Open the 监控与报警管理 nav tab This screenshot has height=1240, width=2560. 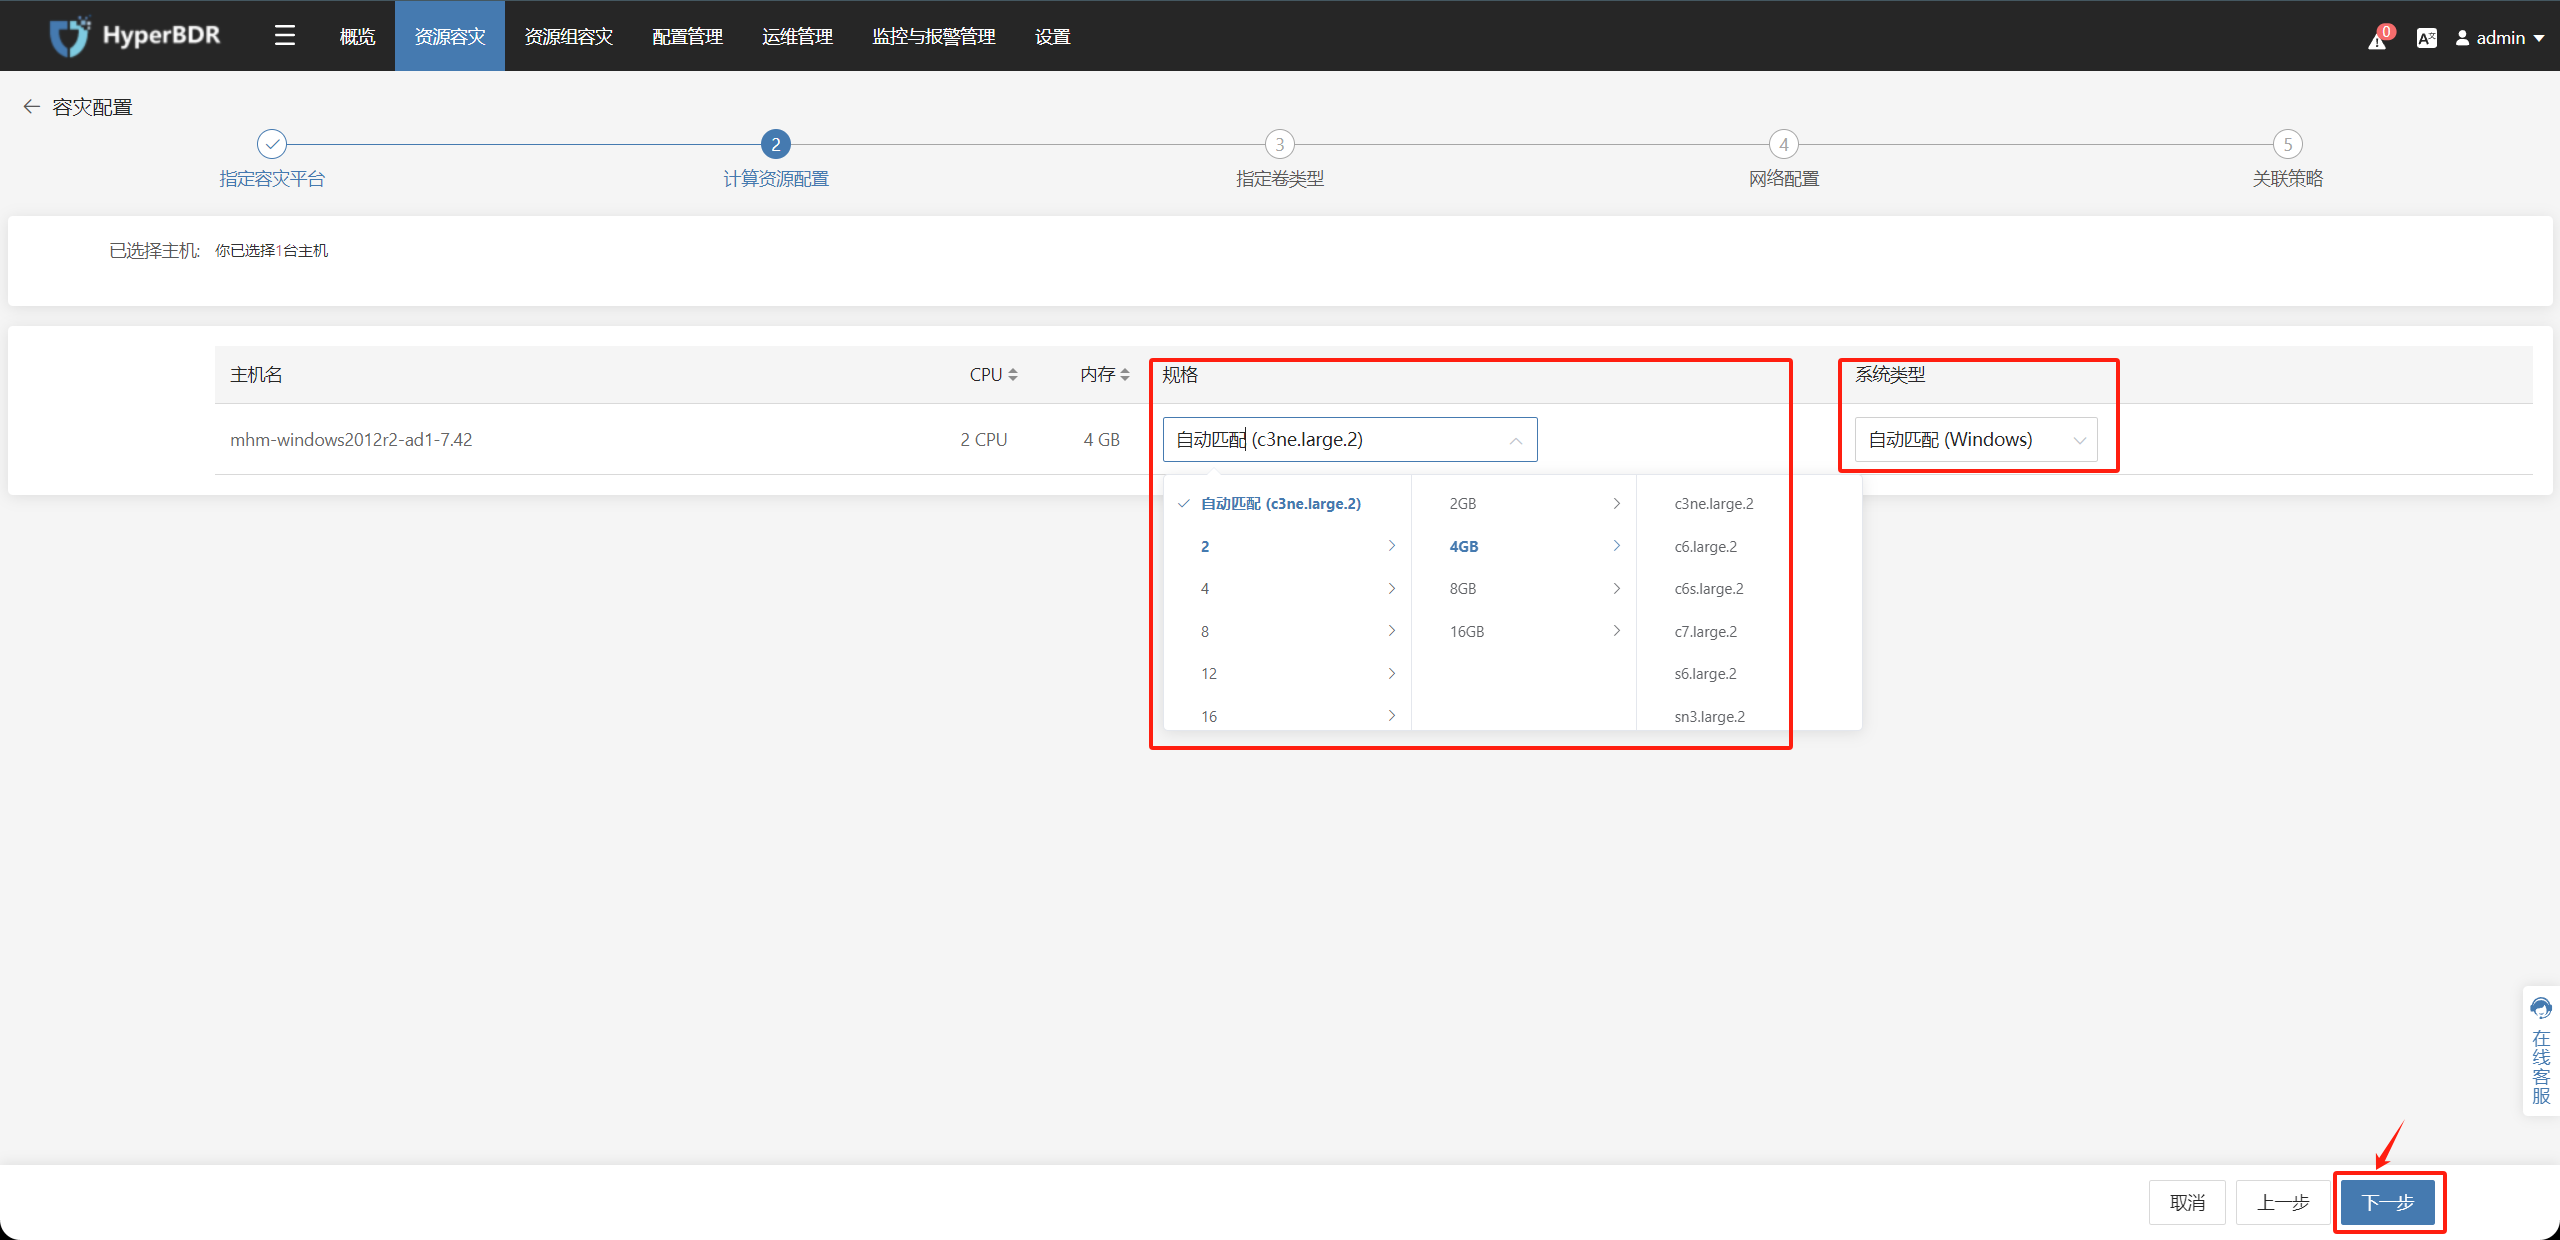tap(934, 37)
